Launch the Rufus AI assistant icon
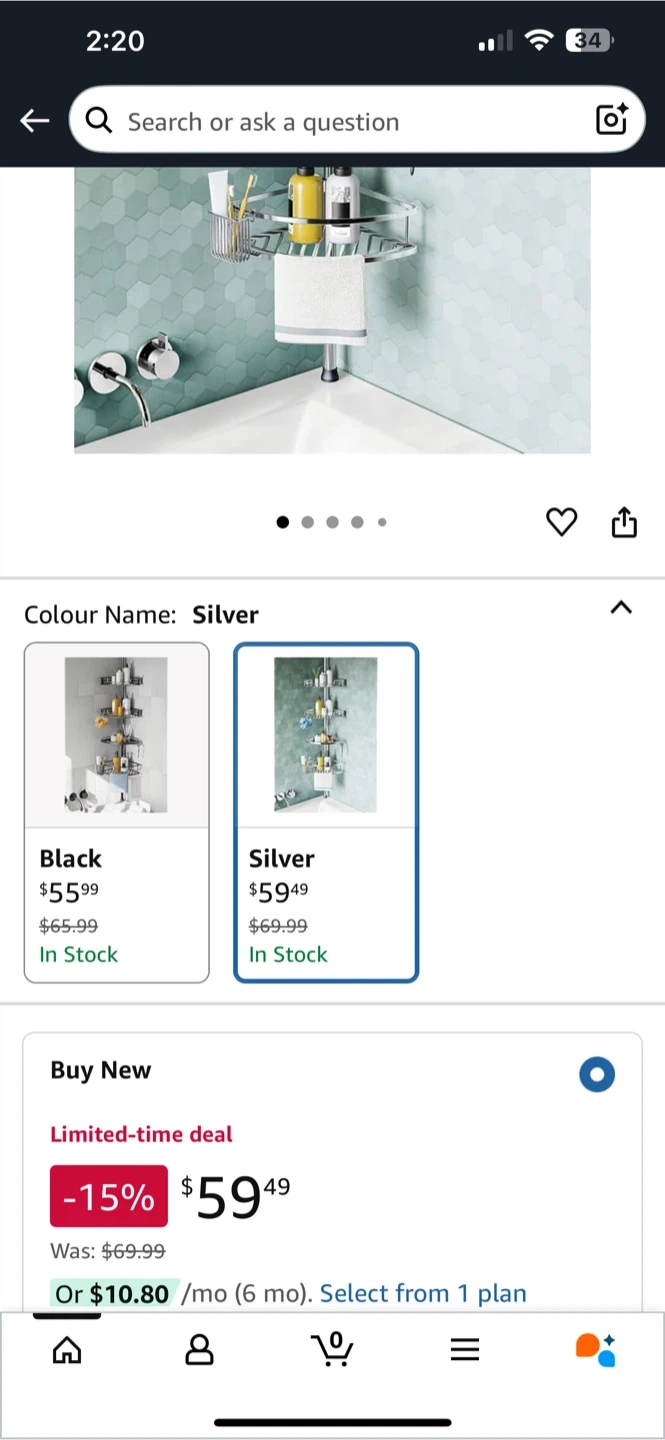Viewport: 665px width, 1440px height. 596,1349
